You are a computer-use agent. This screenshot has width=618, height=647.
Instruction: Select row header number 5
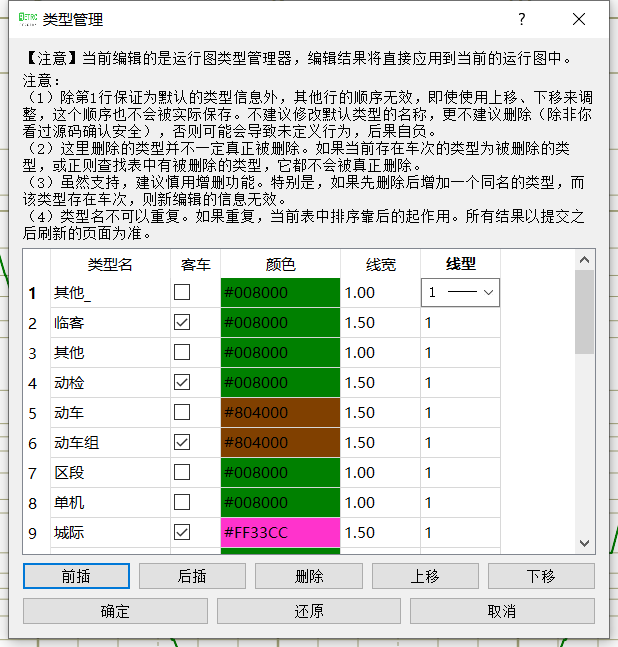[x=36, y=412]
